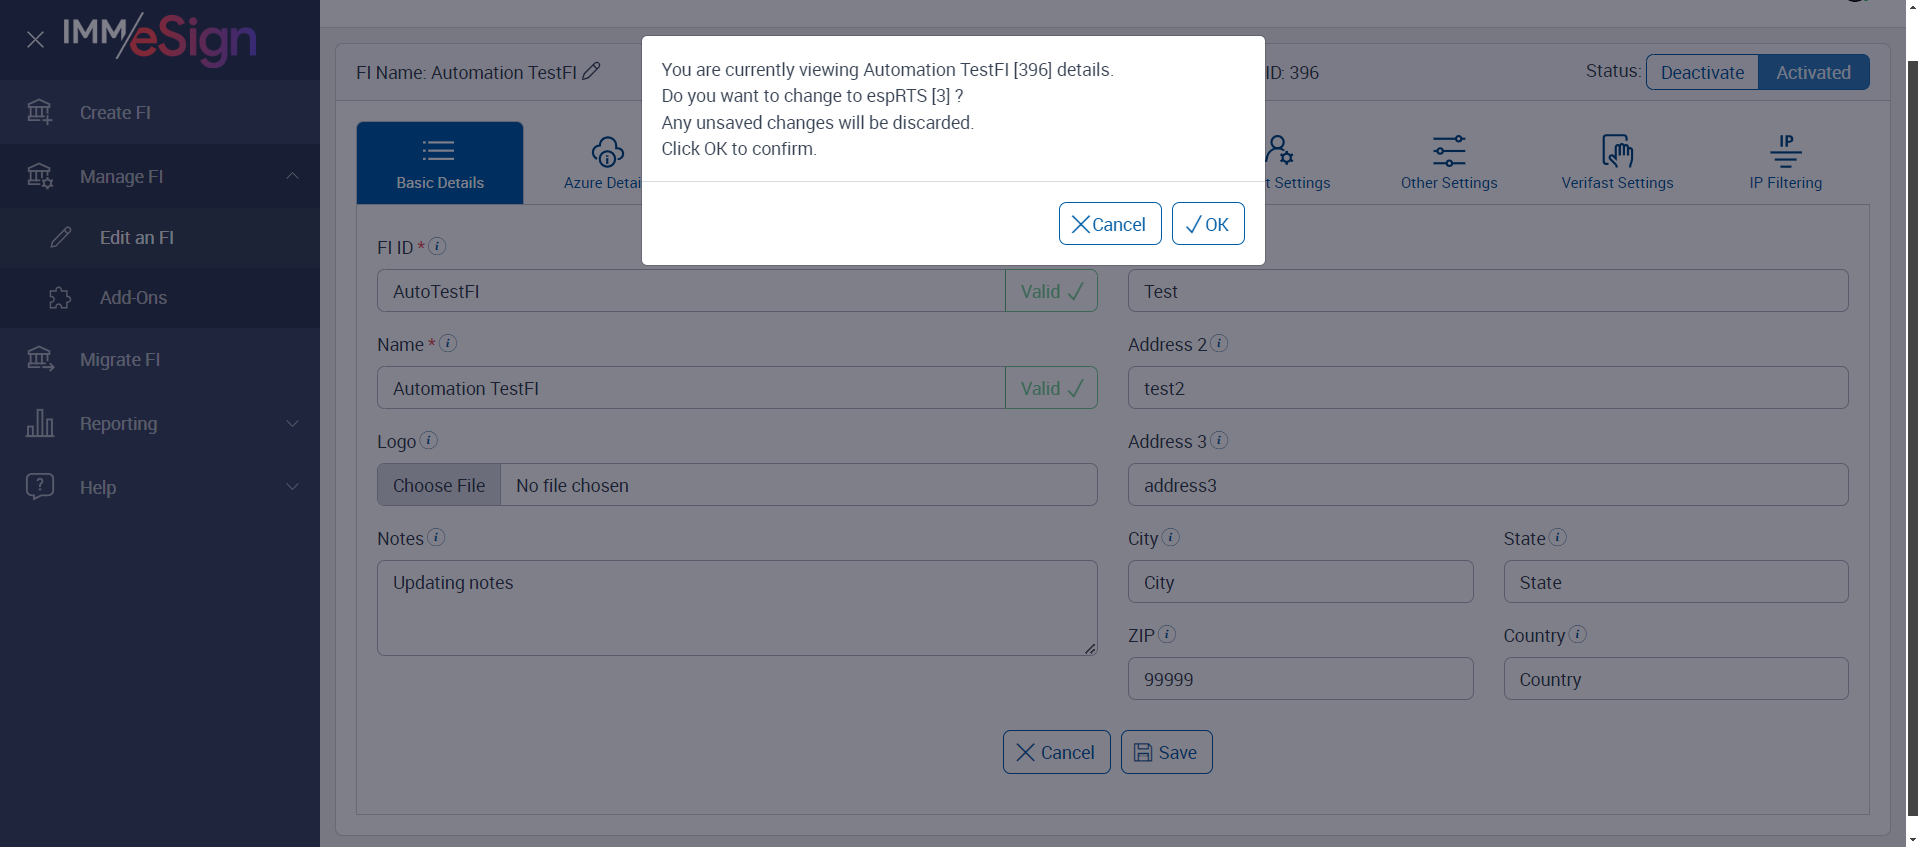The width and height of the screenshot is (1920, 847).
Task: Click the Notes info icon
Action: (x=436, y=537)
